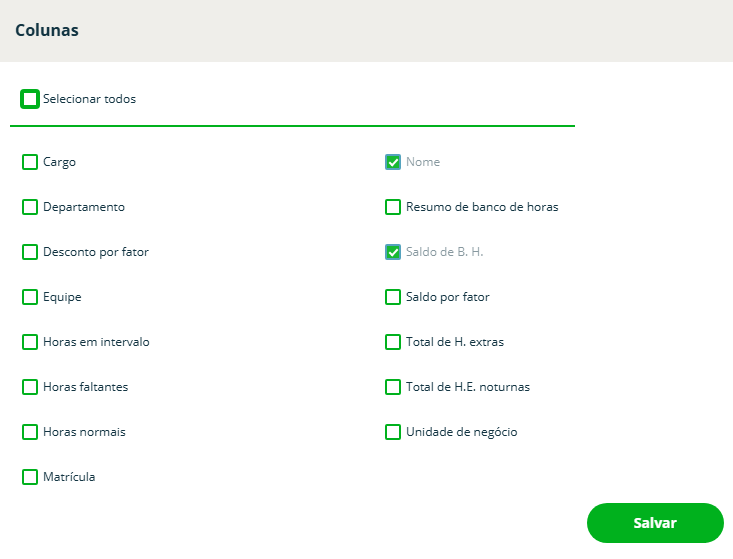Check the Horas faltantes option
The width and height of the screenshot is (733, 559).
coord(30,387)
